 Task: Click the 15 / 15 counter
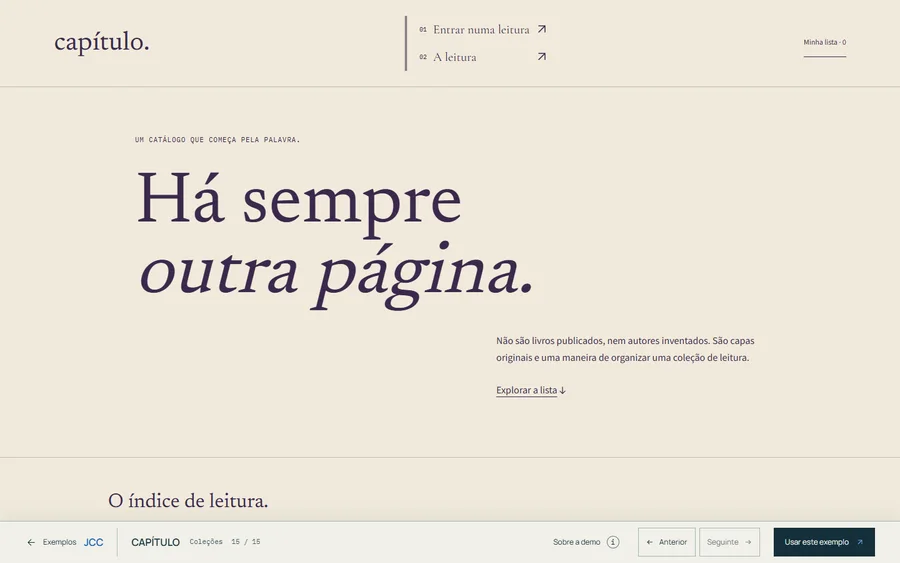246,542
